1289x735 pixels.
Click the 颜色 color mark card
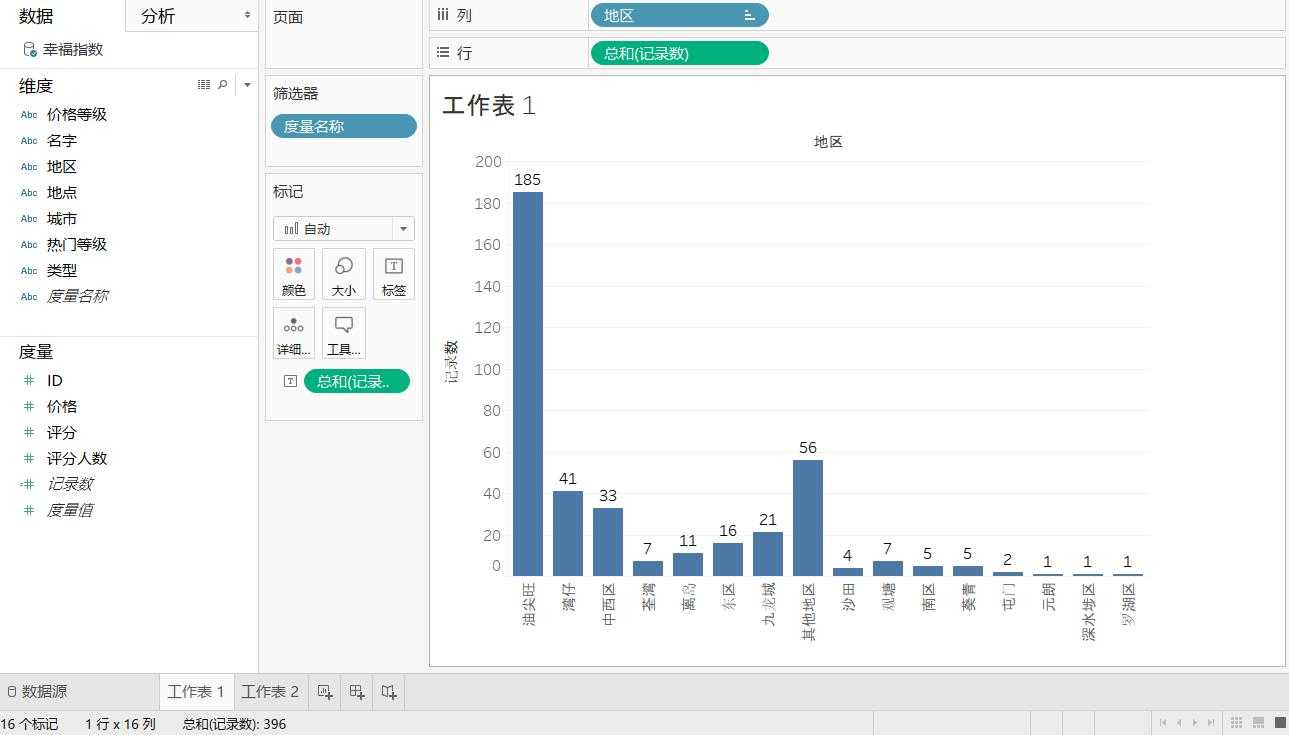[x=293, y=274]
